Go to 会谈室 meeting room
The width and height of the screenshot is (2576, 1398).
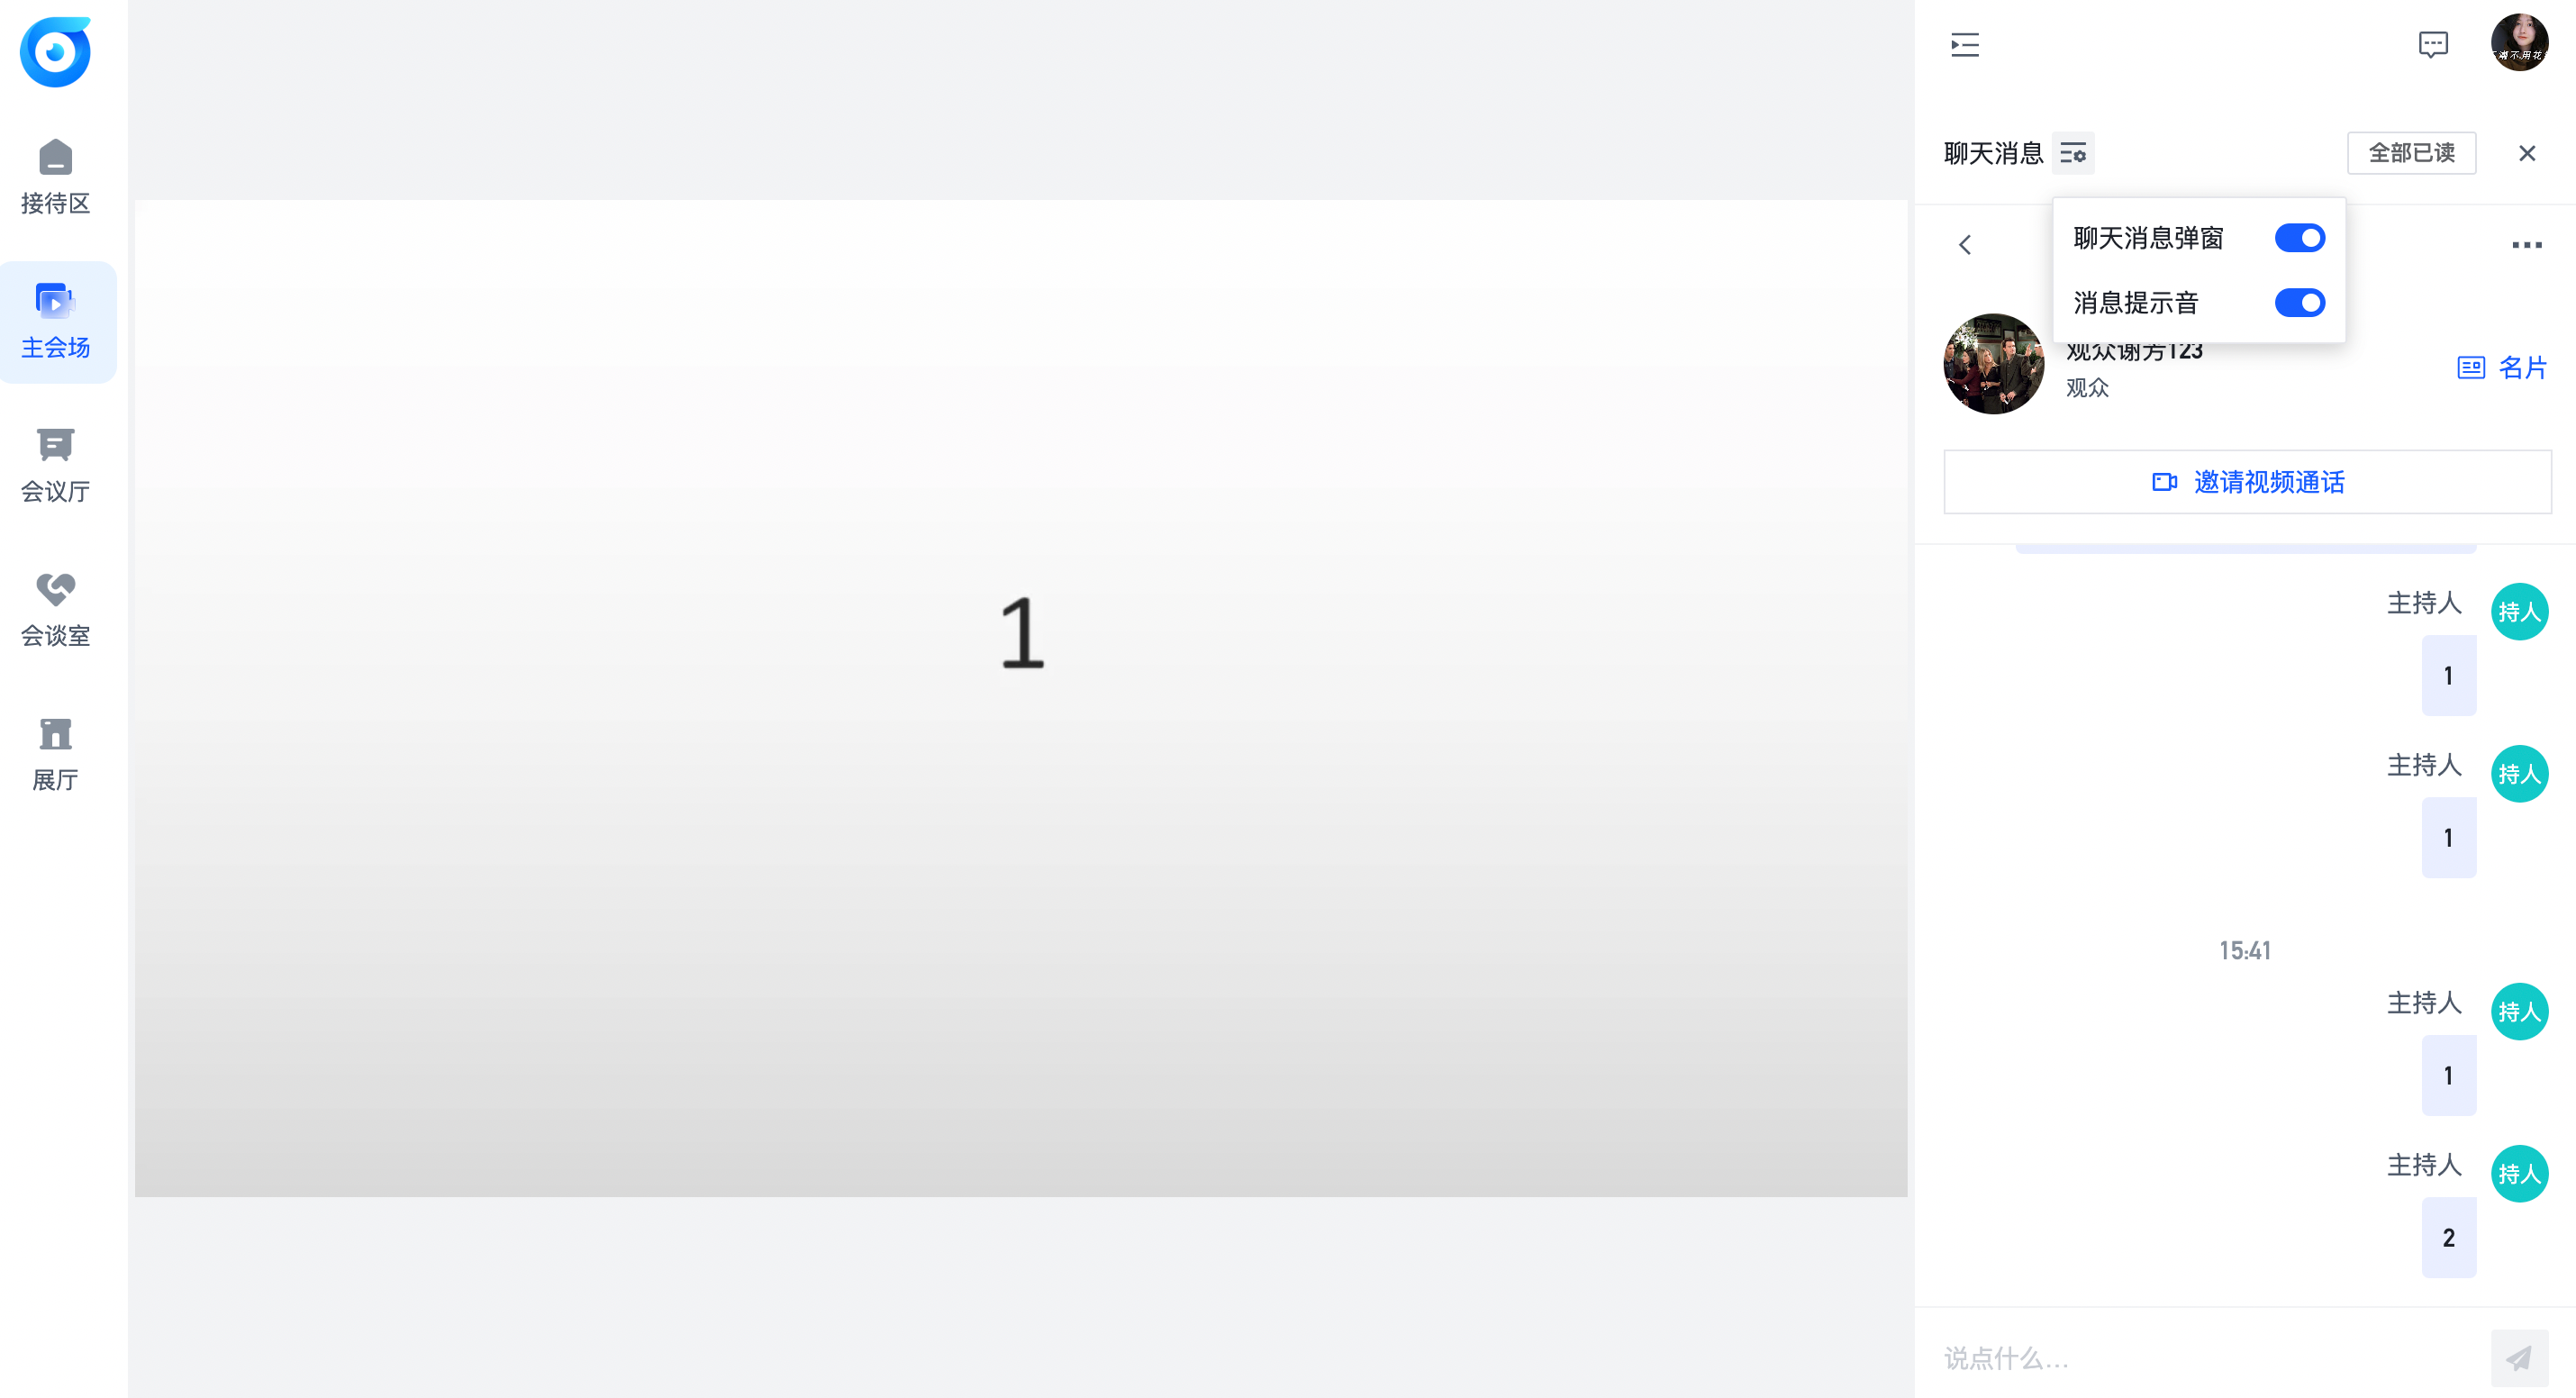click(56, 609)
